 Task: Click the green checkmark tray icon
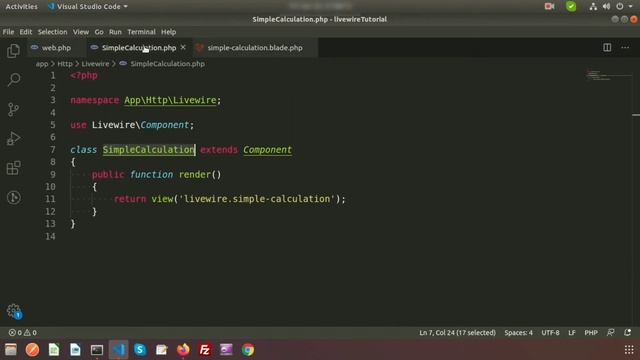[571, 6]
